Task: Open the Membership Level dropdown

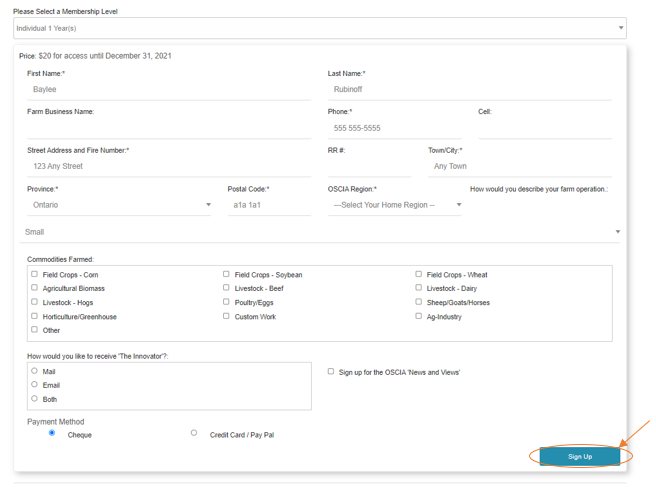Action: [320, 28]
